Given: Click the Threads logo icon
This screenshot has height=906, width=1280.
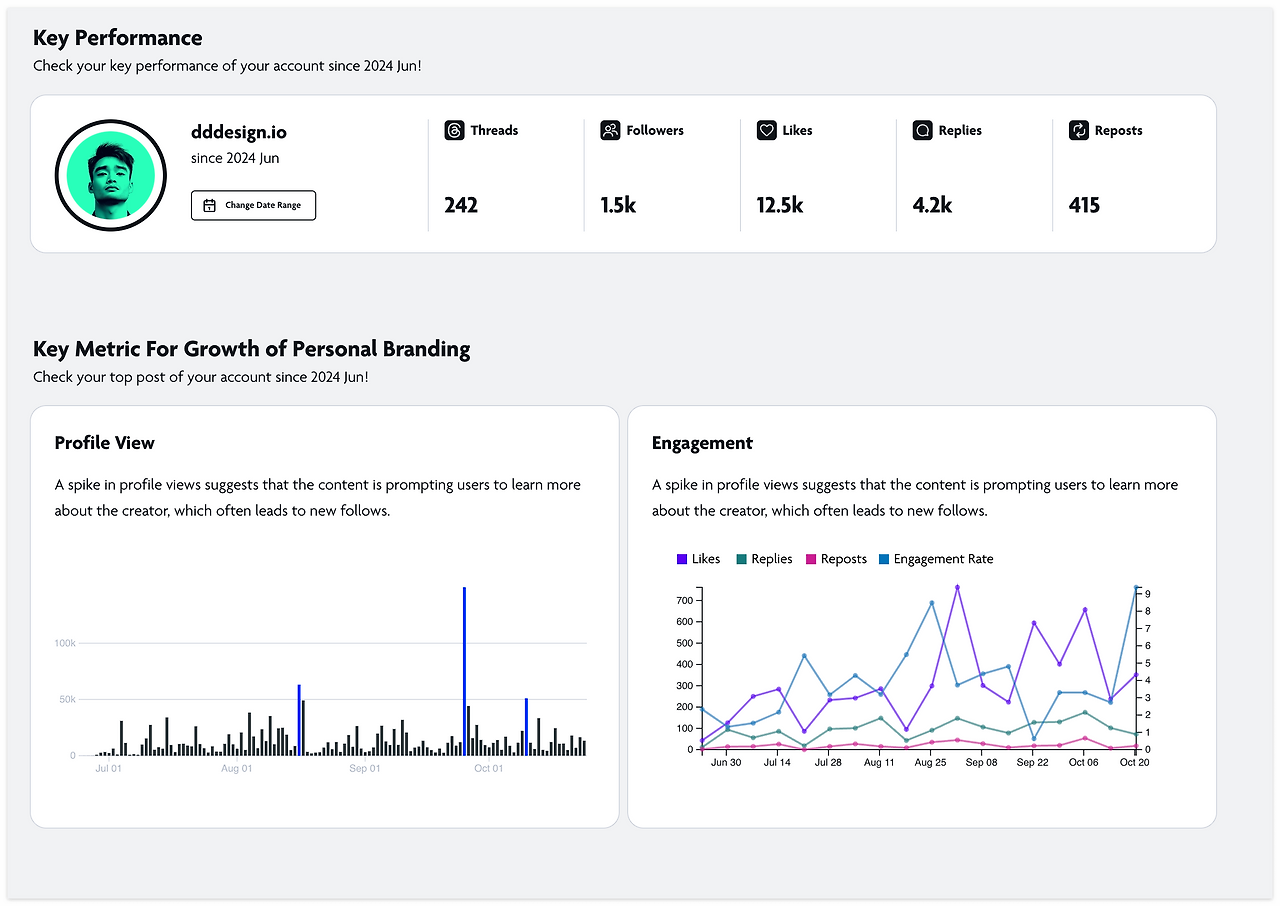Looking at the screenshot, I should click(x=454, y=130).
